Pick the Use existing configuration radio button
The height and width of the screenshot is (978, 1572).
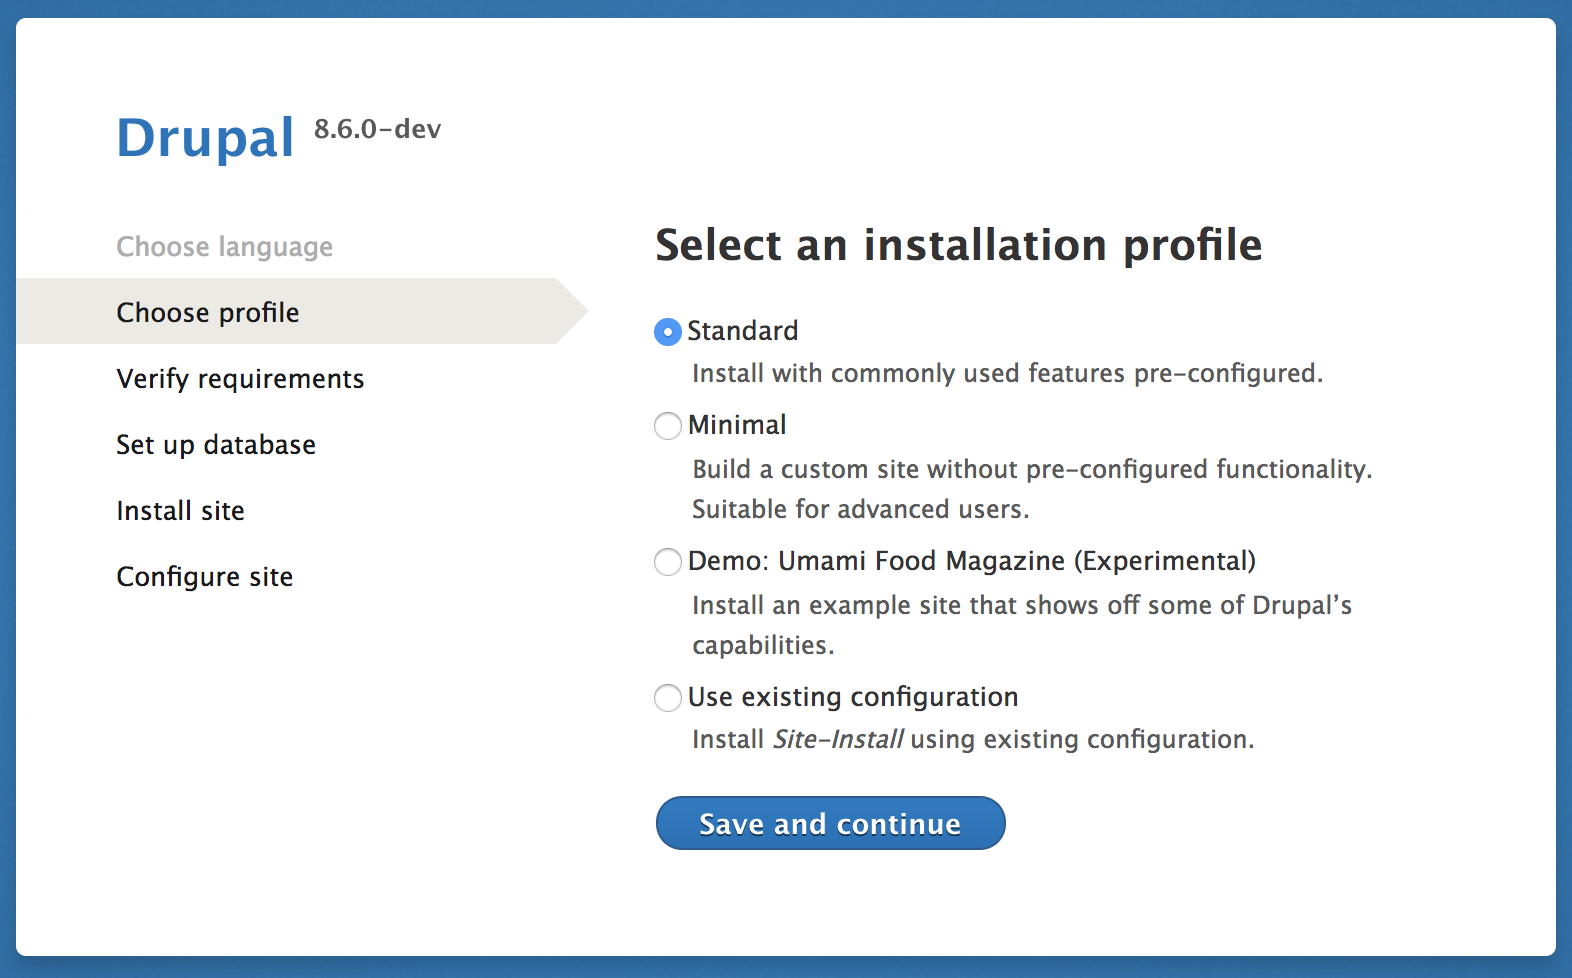[667, 698]
